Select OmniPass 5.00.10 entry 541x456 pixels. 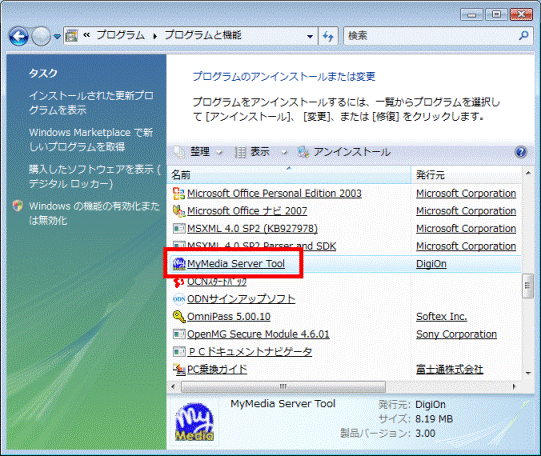click(x=229, y=316)
